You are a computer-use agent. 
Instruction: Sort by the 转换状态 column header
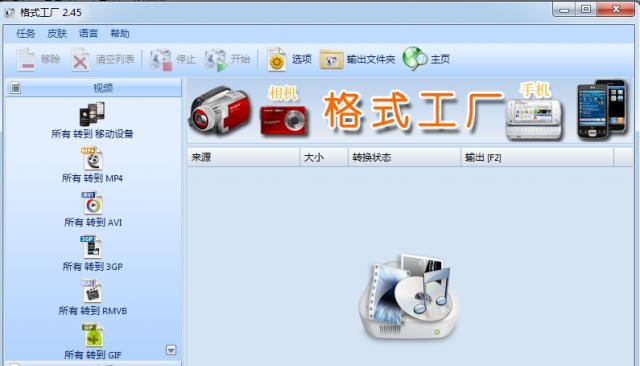point(404,157)
